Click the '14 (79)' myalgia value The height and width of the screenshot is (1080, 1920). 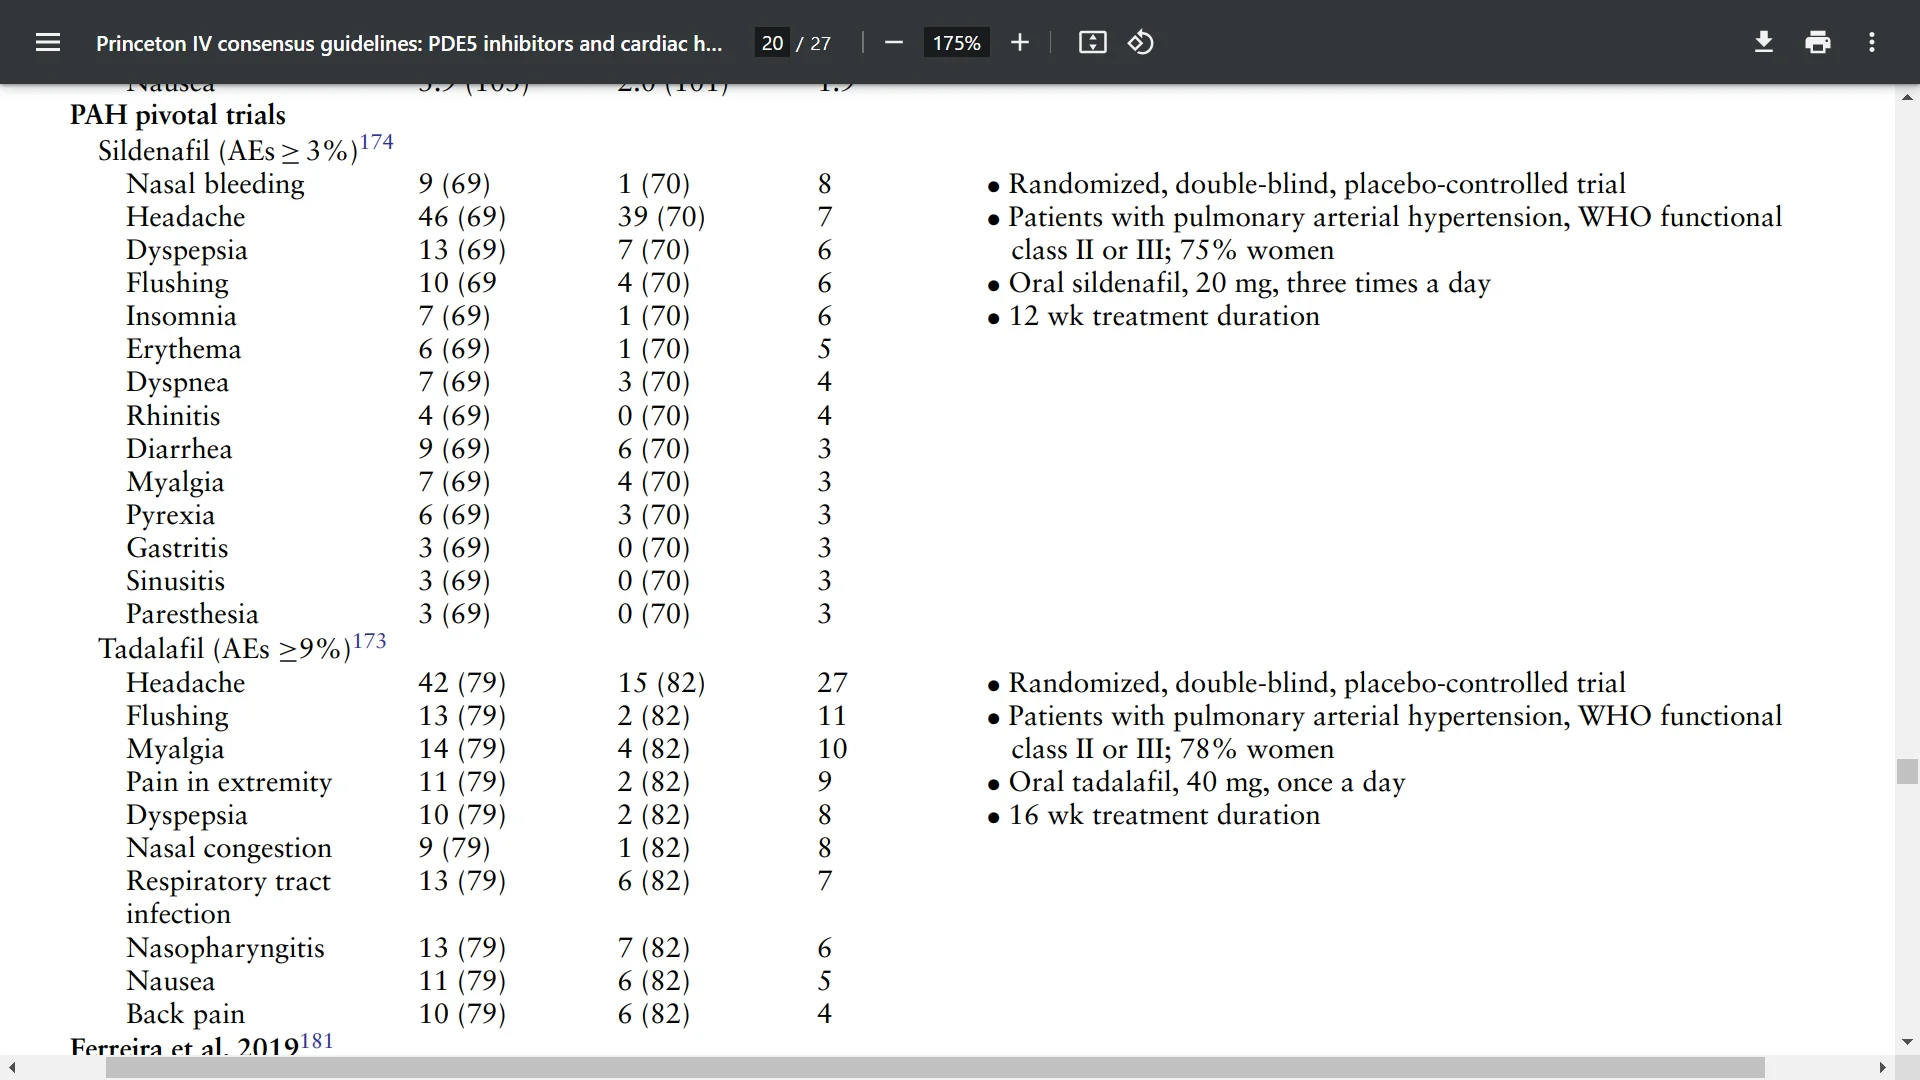462,749
